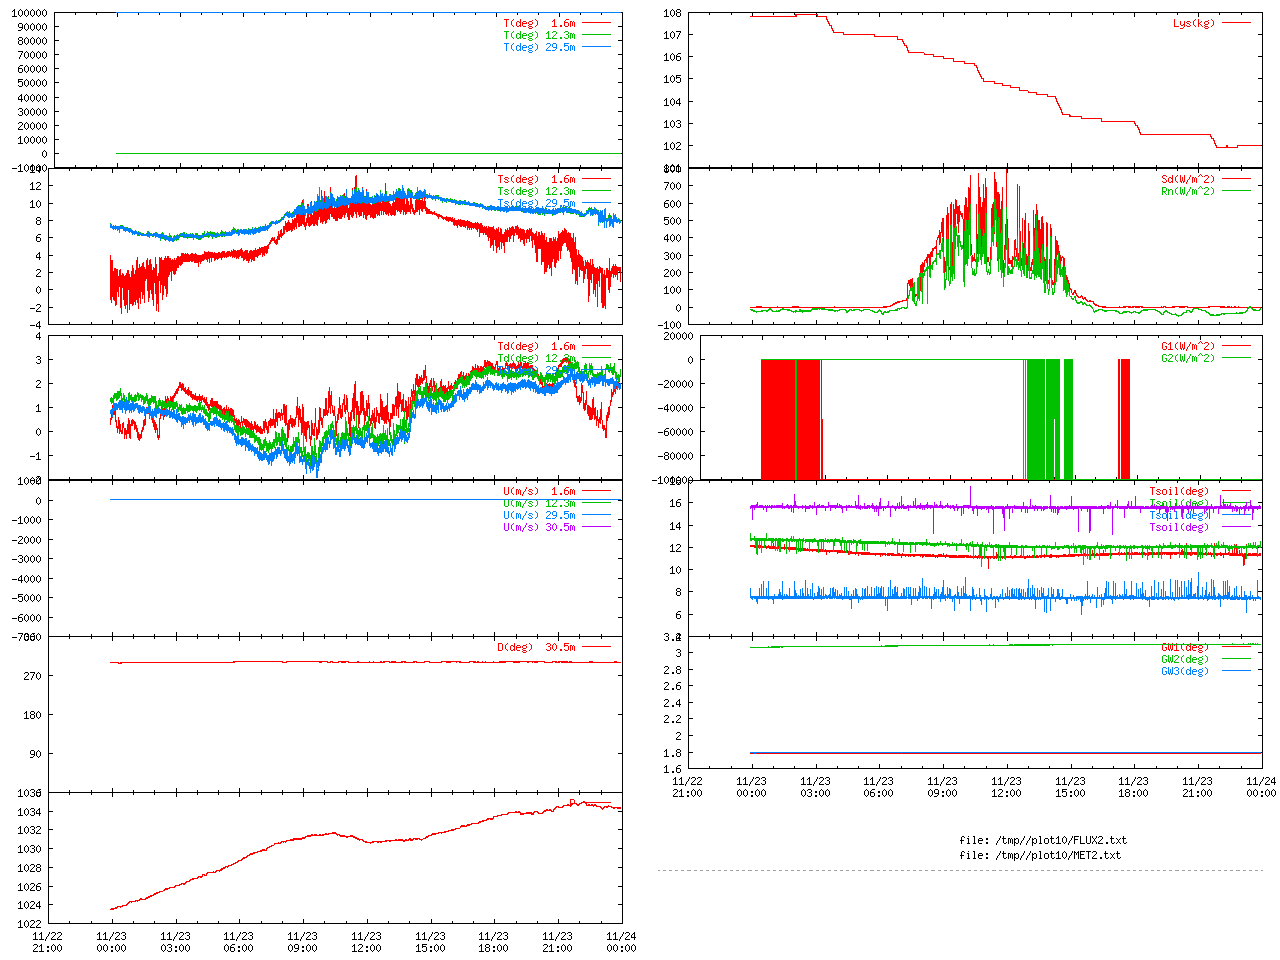This screenshot has height=960, width=1280.
Task: Pick the blue T(deg) 29.5m line sample
Action: (596, 47)
